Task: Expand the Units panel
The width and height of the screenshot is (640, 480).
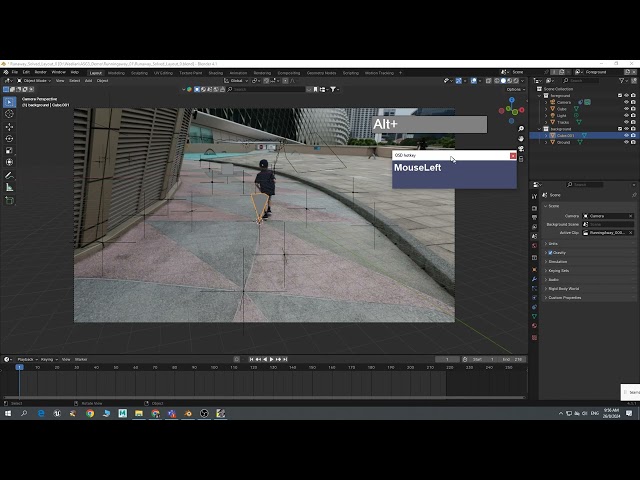Action: tap(546, 244)
